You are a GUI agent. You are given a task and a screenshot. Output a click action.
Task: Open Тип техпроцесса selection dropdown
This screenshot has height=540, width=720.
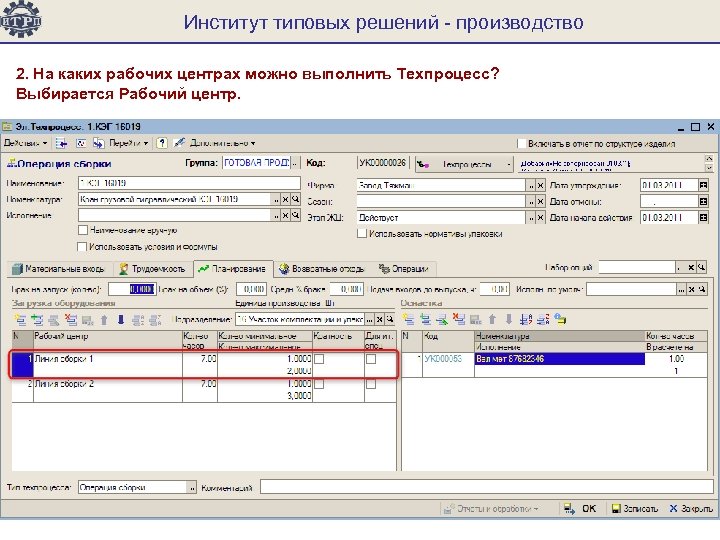pos(192,488)
